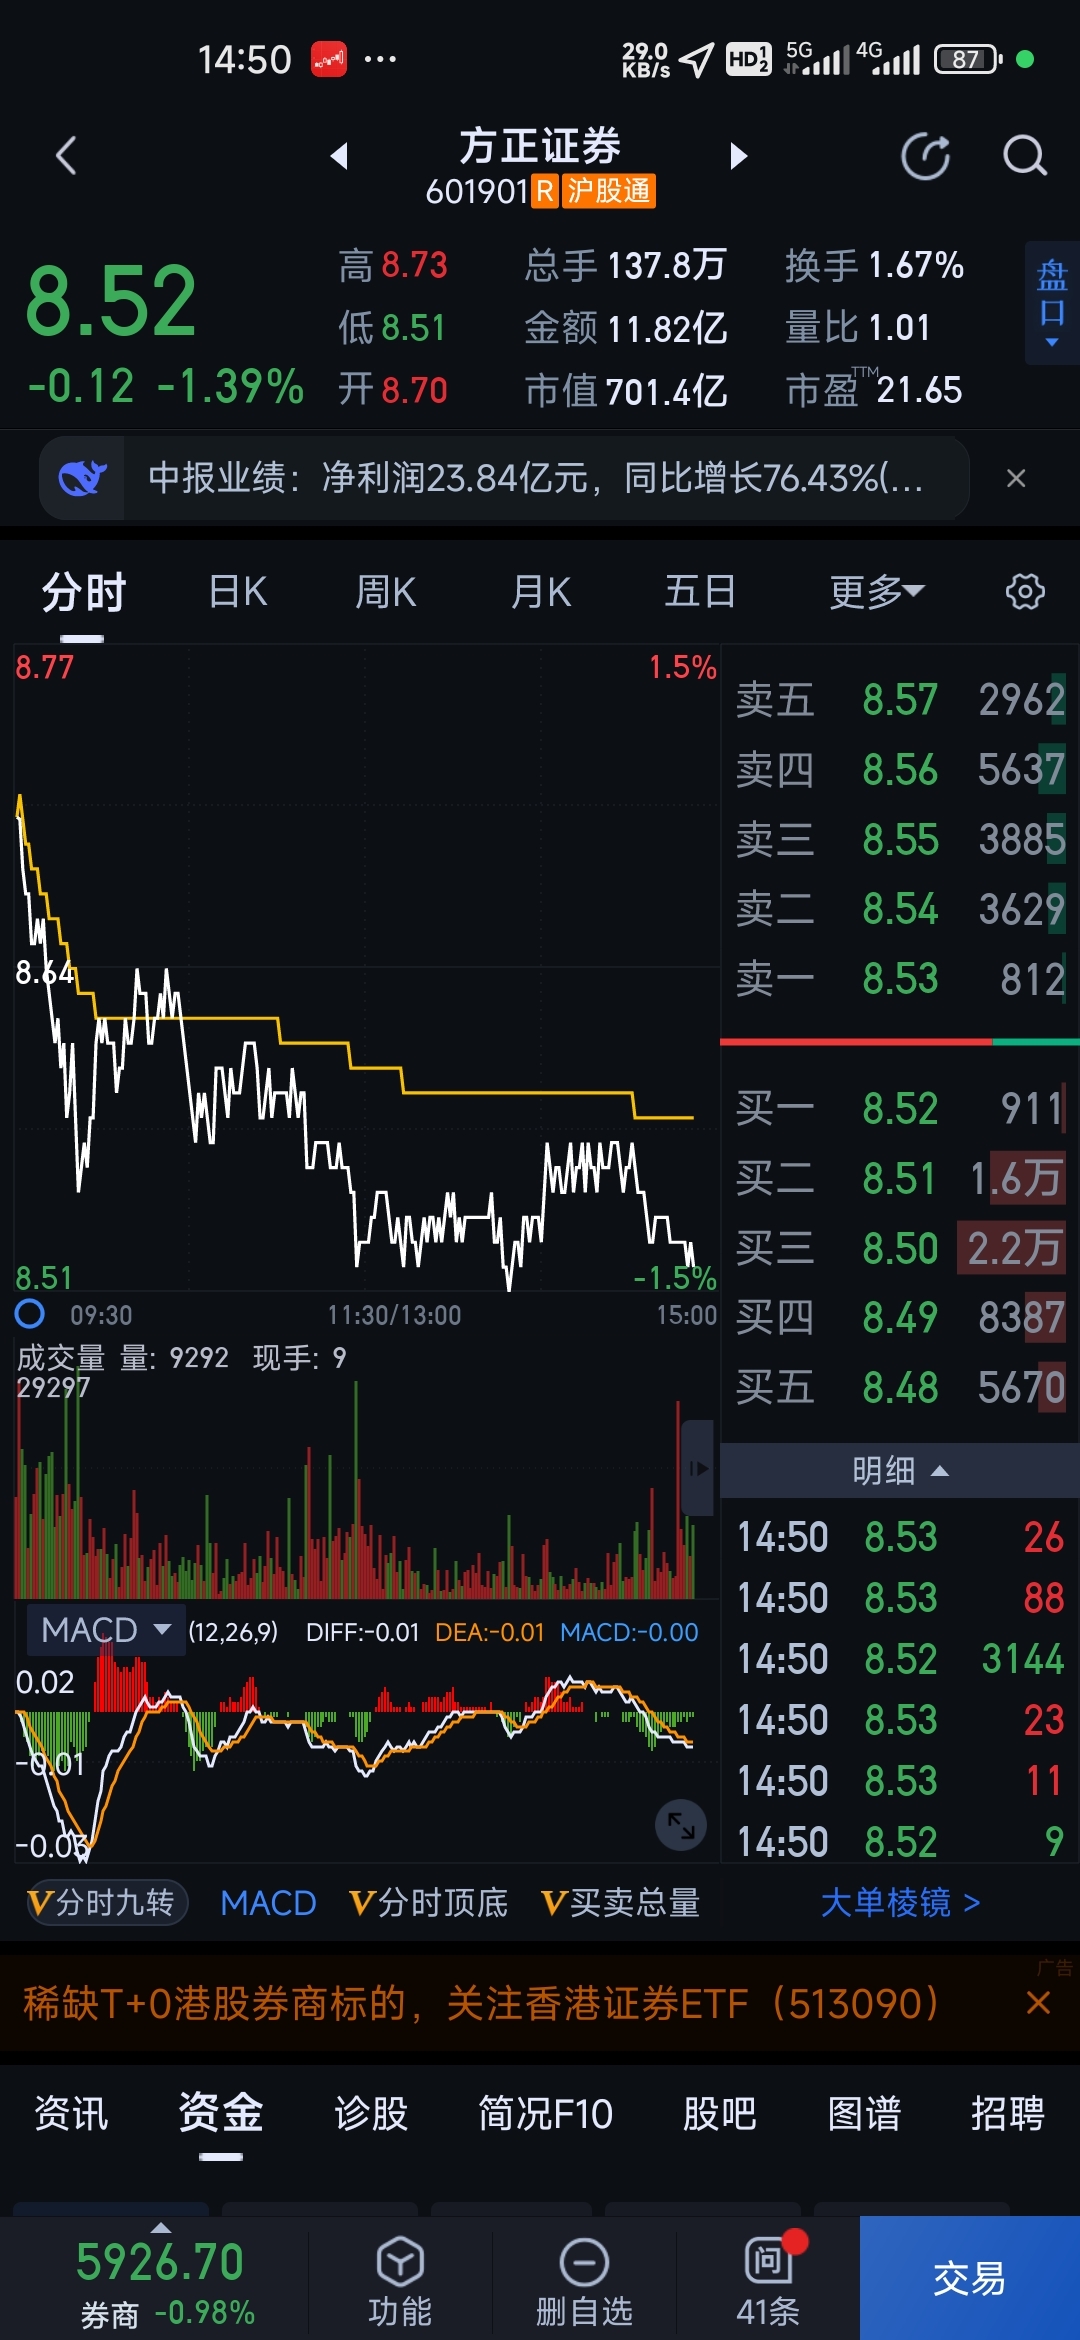Close the ETF advertisement
The width and height of the screenshot is (1080, 2340).
[x=1038, y=2003]
